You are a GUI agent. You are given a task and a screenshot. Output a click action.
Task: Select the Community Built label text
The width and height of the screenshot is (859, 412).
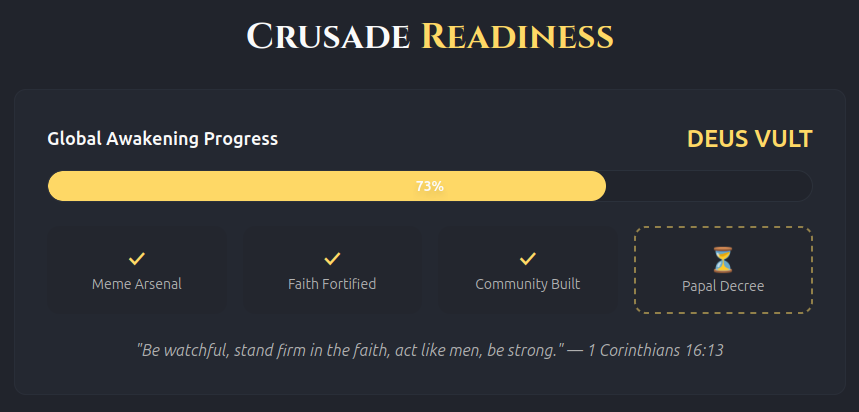click(x=527, y=284)
